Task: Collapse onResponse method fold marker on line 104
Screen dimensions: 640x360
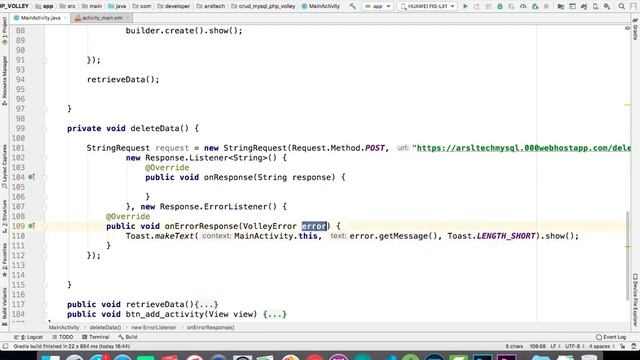Action: coord(44,178)
